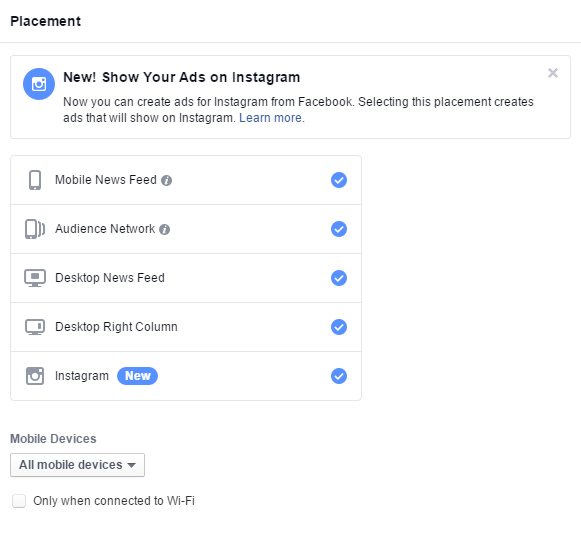Toggle off the Instagram placement checkmark
This screenshot has width=581, height=535.
click(339, 376)
